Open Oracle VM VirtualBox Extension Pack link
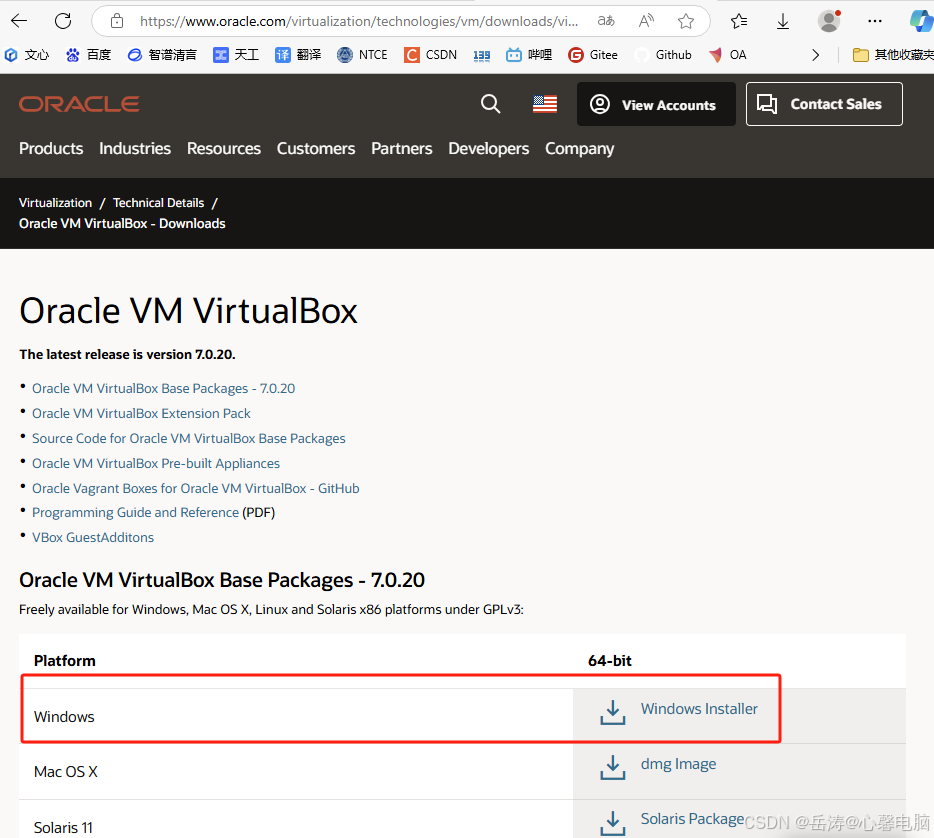934x838 pixels. pyautogui.click(x=141, y=413)
